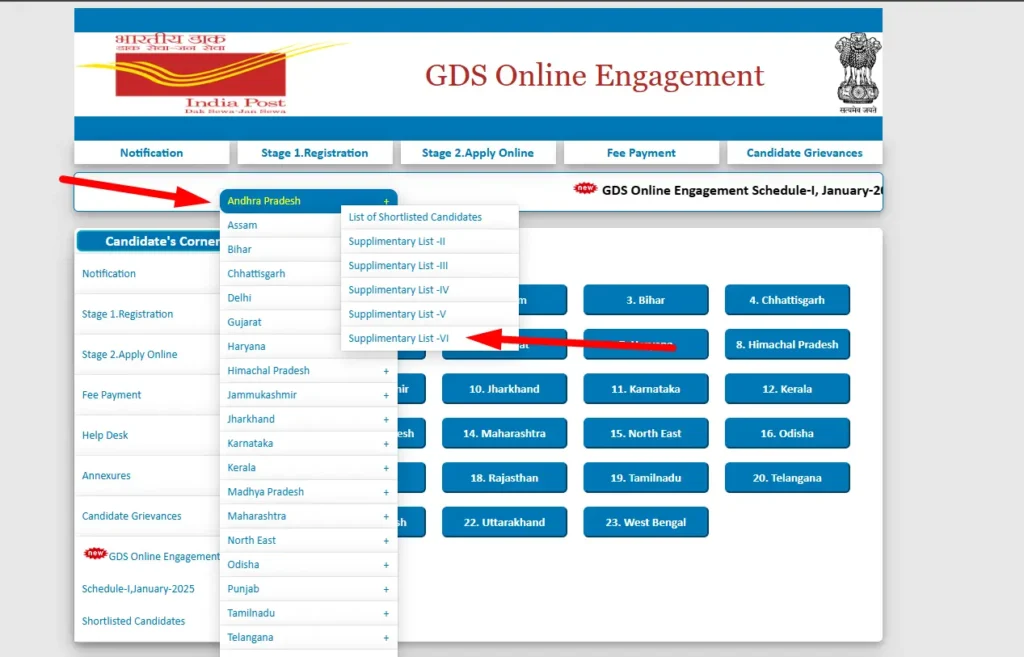This screenshot has width=1024, height=657.
Task: Click the new badge beside GDS Schedule-I
Action: click(x=583, y=187)
